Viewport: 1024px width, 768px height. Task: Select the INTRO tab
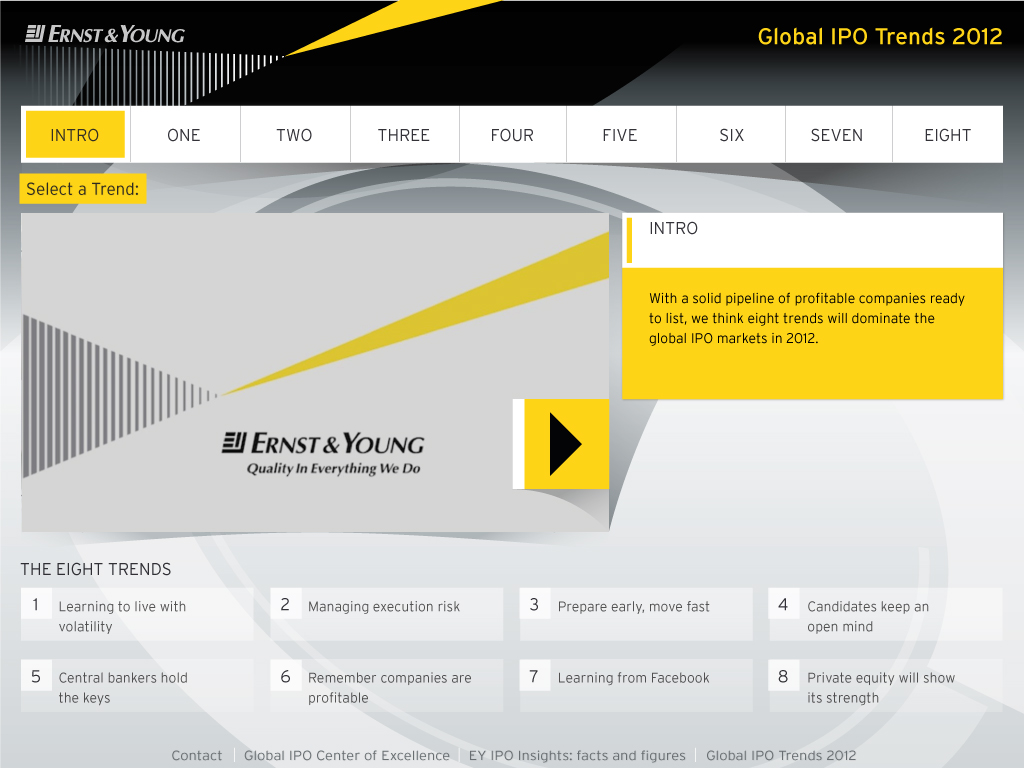(75, 135)
